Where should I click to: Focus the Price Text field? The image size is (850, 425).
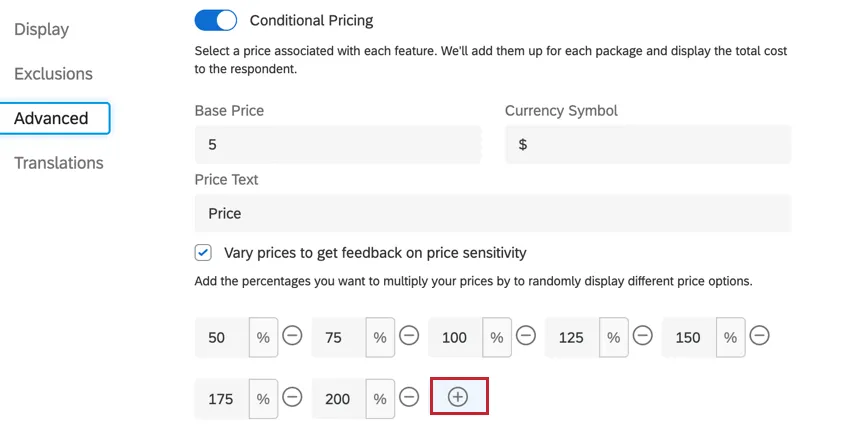pyautogui.click(x=492, y=213)
